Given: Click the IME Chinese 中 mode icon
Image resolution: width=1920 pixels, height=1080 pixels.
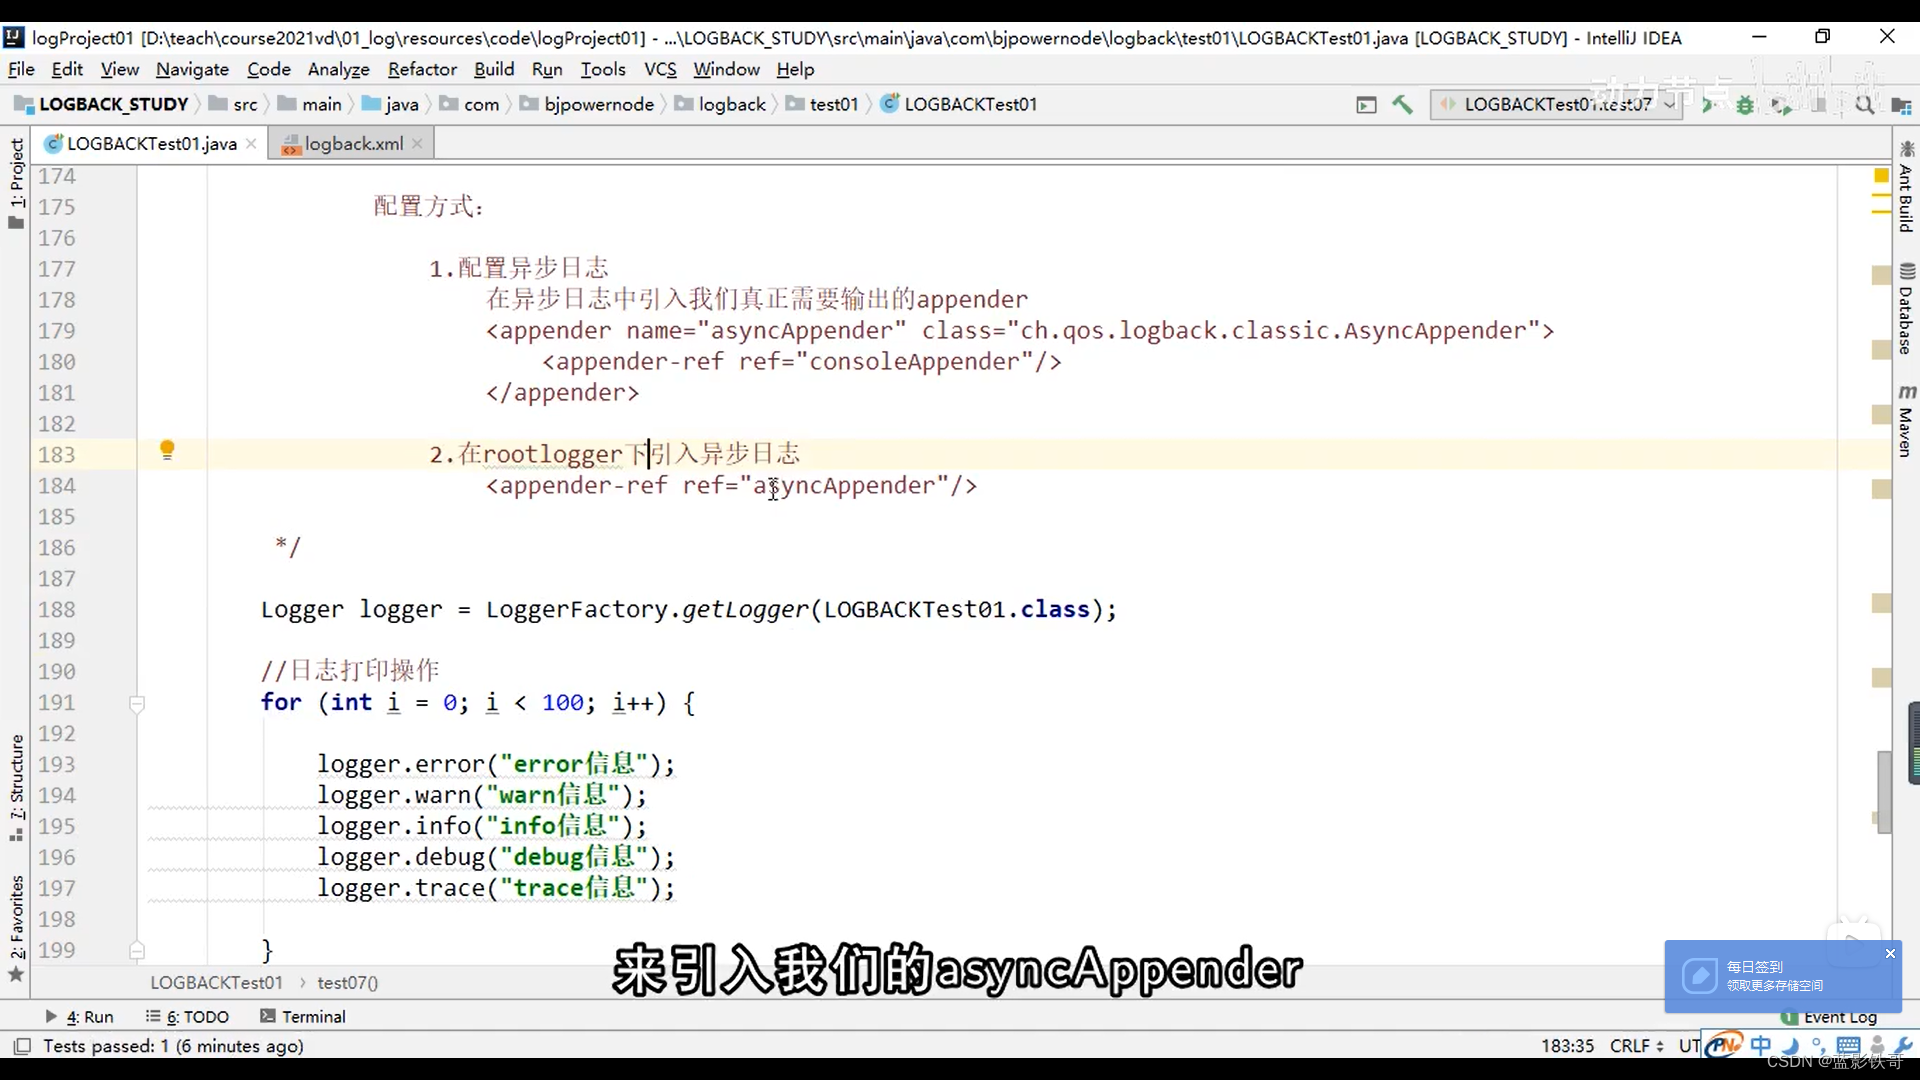Looking at the screenshot, I should [1760, 1046].
